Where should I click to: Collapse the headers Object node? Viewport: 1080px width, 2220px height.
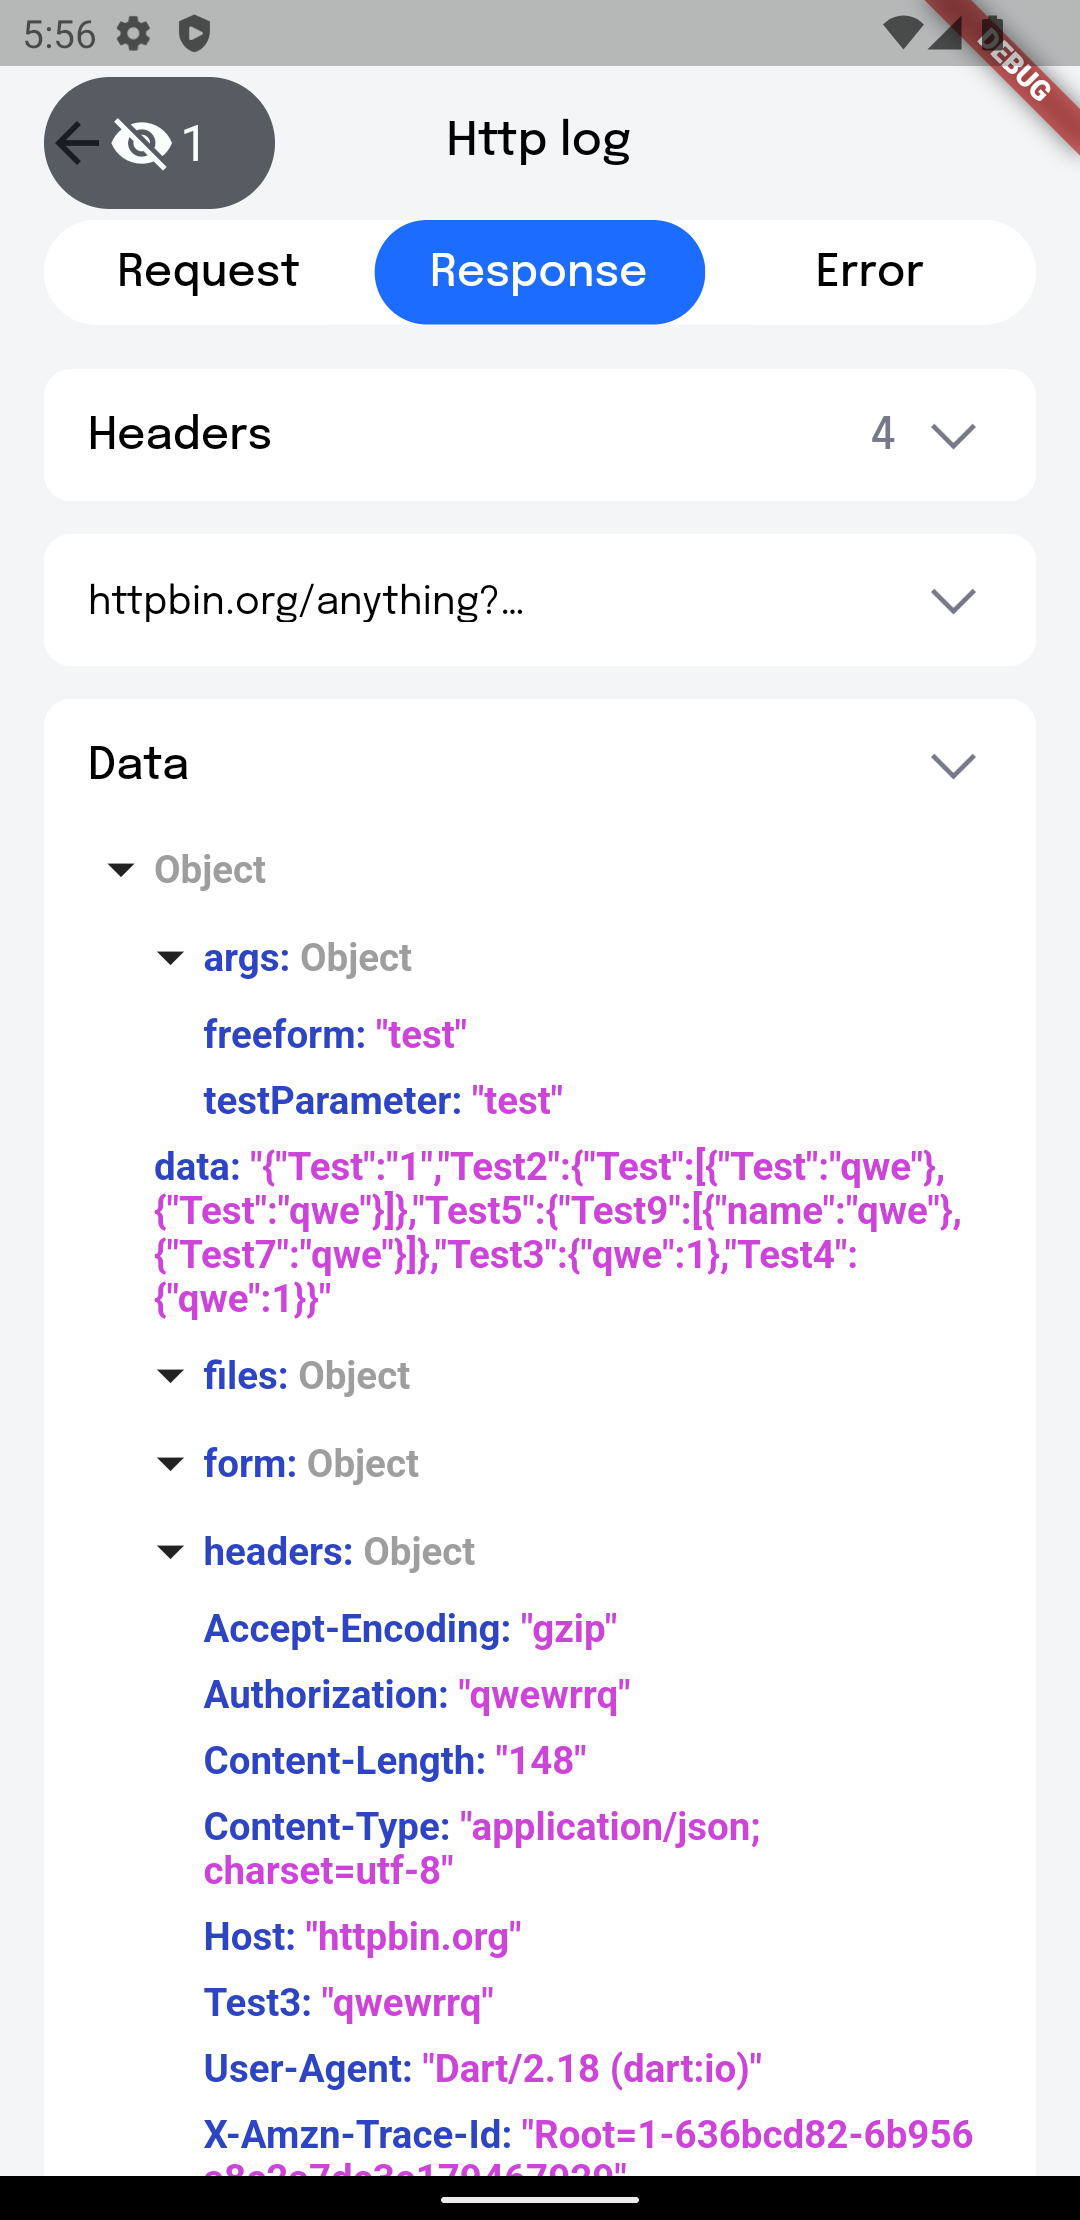pos(171,1552)
